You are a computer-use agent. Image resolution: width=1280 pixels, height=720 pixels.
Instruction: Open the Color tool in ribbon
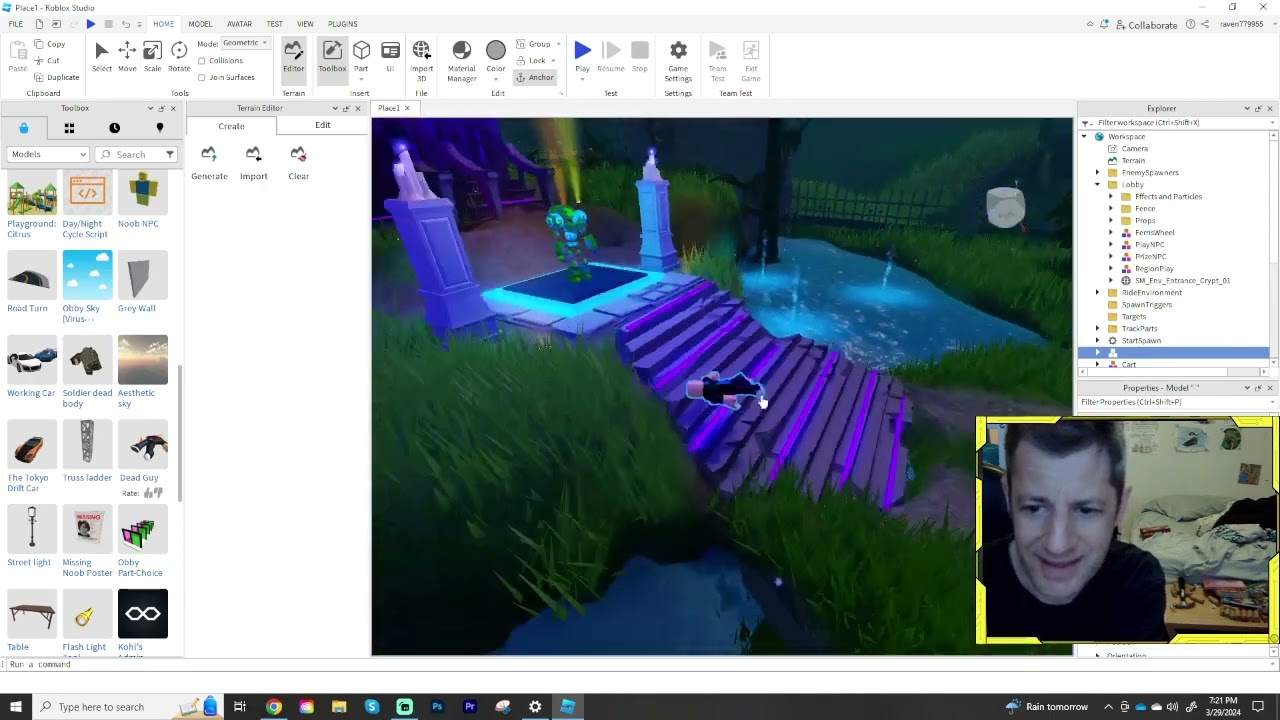496,57
